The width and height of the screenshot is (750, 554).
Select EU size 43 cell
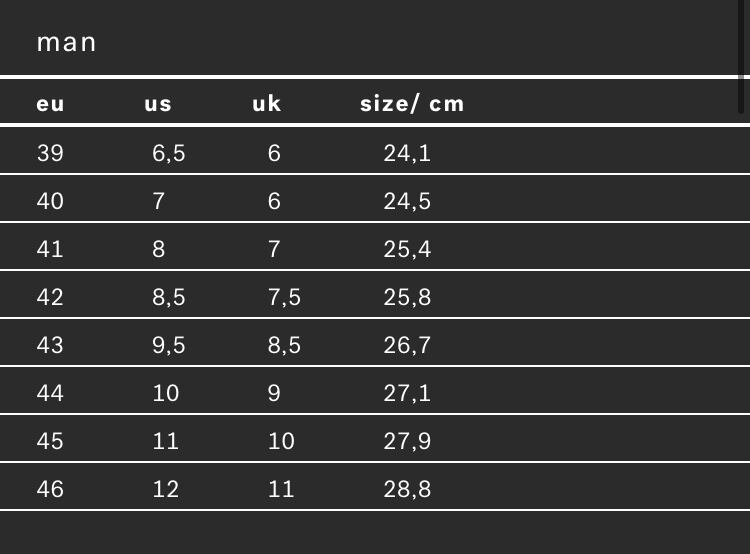pos(50,345)
